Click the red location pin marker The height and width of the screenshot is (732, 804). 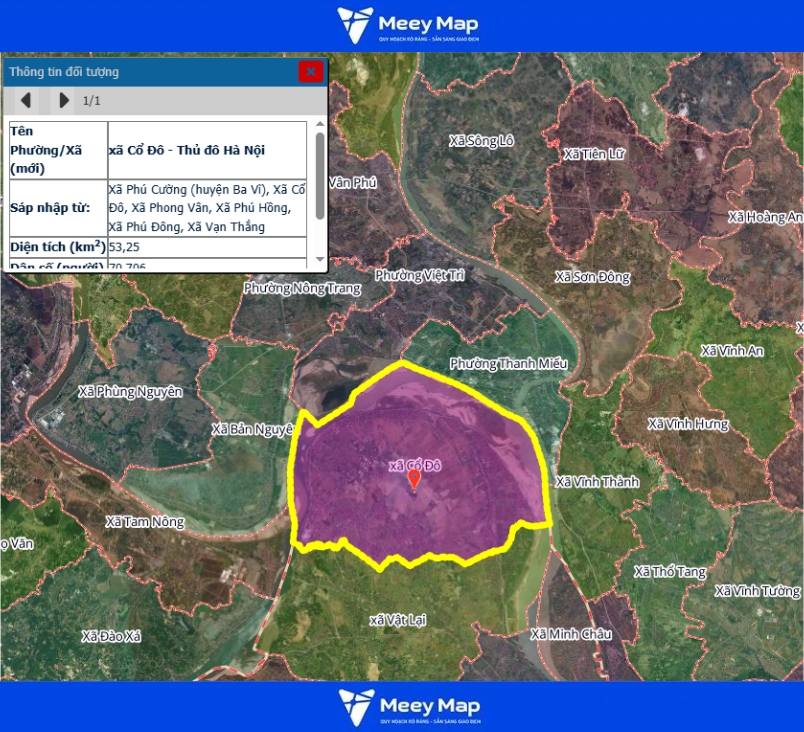pyautogui.click(x=414, y=480)
